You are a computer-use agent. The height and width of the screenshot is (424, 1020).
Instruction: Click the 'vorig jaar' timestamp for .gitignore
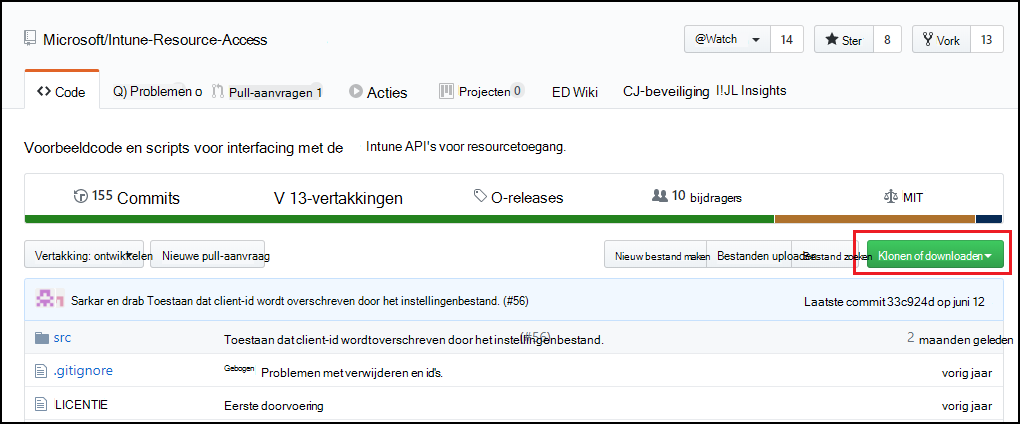[x=967, y=373]
